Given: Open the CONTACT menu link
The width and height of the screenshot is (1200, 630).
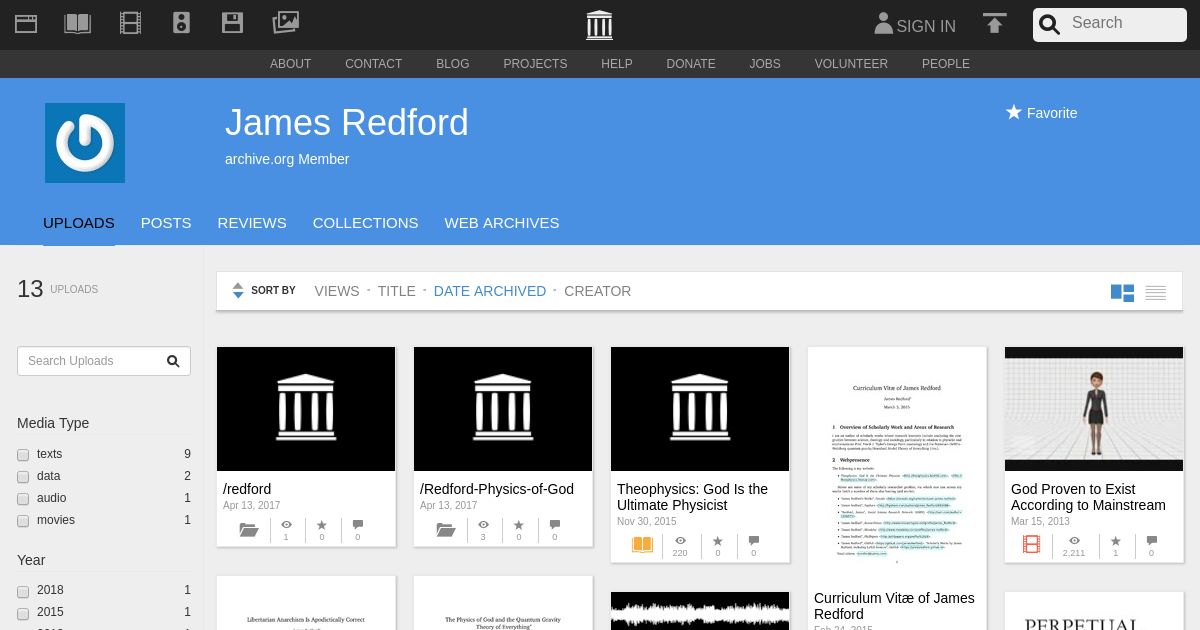Looking at the screenshot, I should coord(374,64).
